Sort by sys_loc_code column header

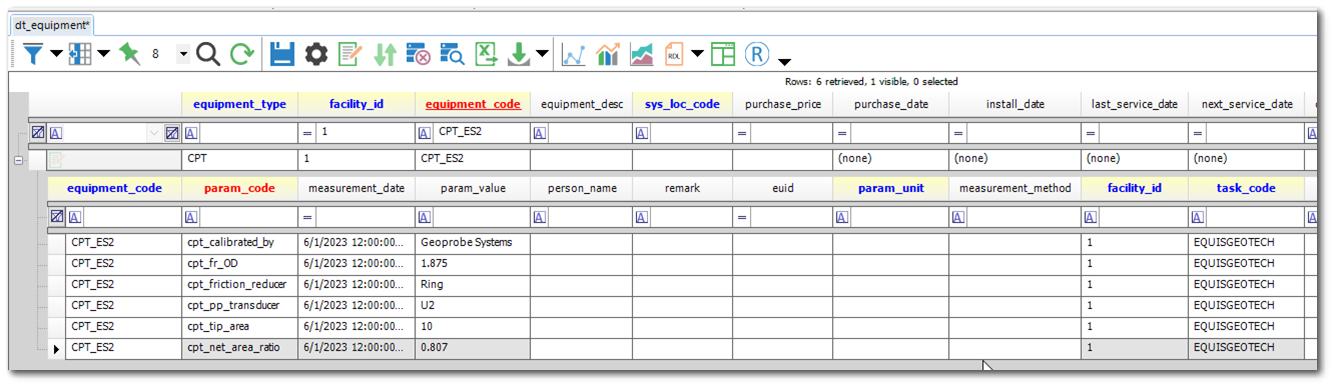[682, 104]
